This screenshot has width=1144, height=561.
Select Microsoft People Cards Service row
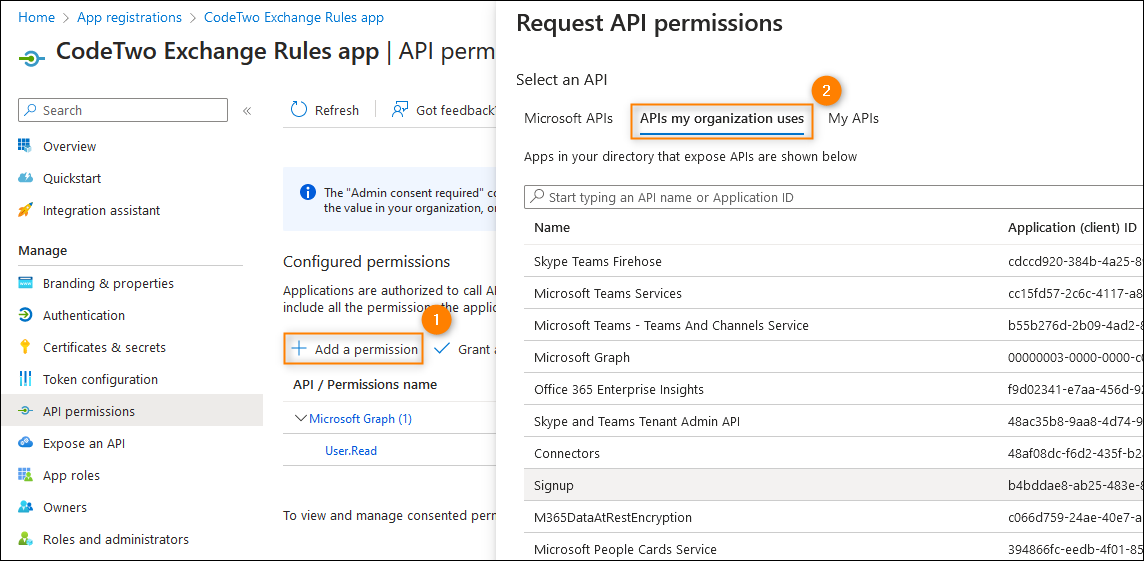pyautogui.click(x=834, y=547)
